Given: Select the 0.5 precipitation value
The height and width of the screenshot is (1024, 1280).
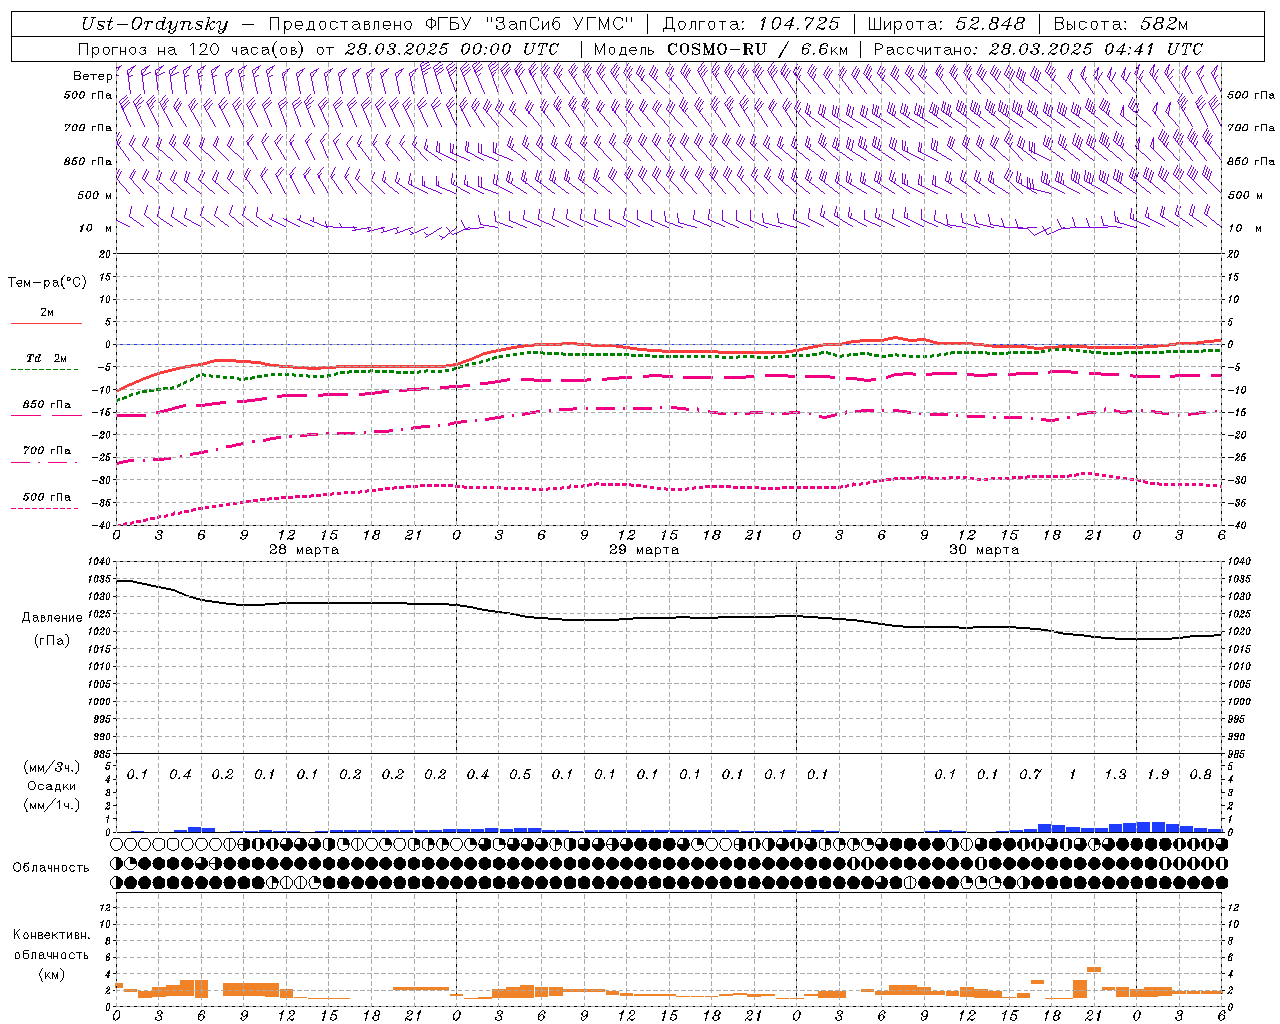Looking at the screenshot, I should [x=520, y=775].
